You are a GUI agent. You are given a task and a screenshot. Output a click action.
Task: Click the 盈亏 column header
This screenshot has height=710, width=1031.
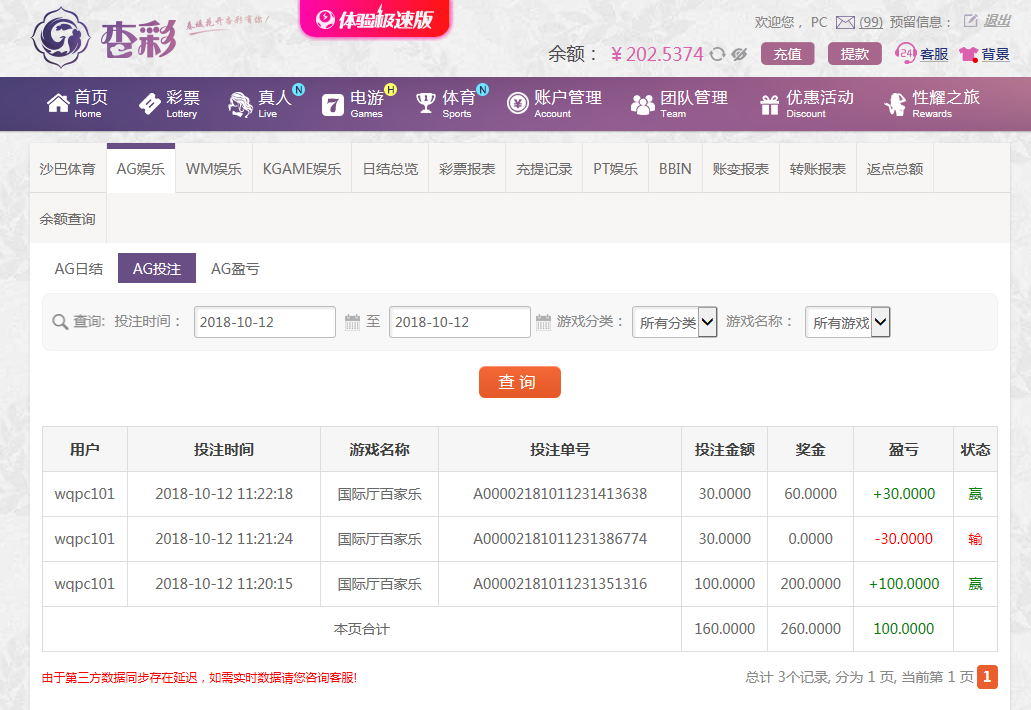pyautogui.click(x=903, y=450)
